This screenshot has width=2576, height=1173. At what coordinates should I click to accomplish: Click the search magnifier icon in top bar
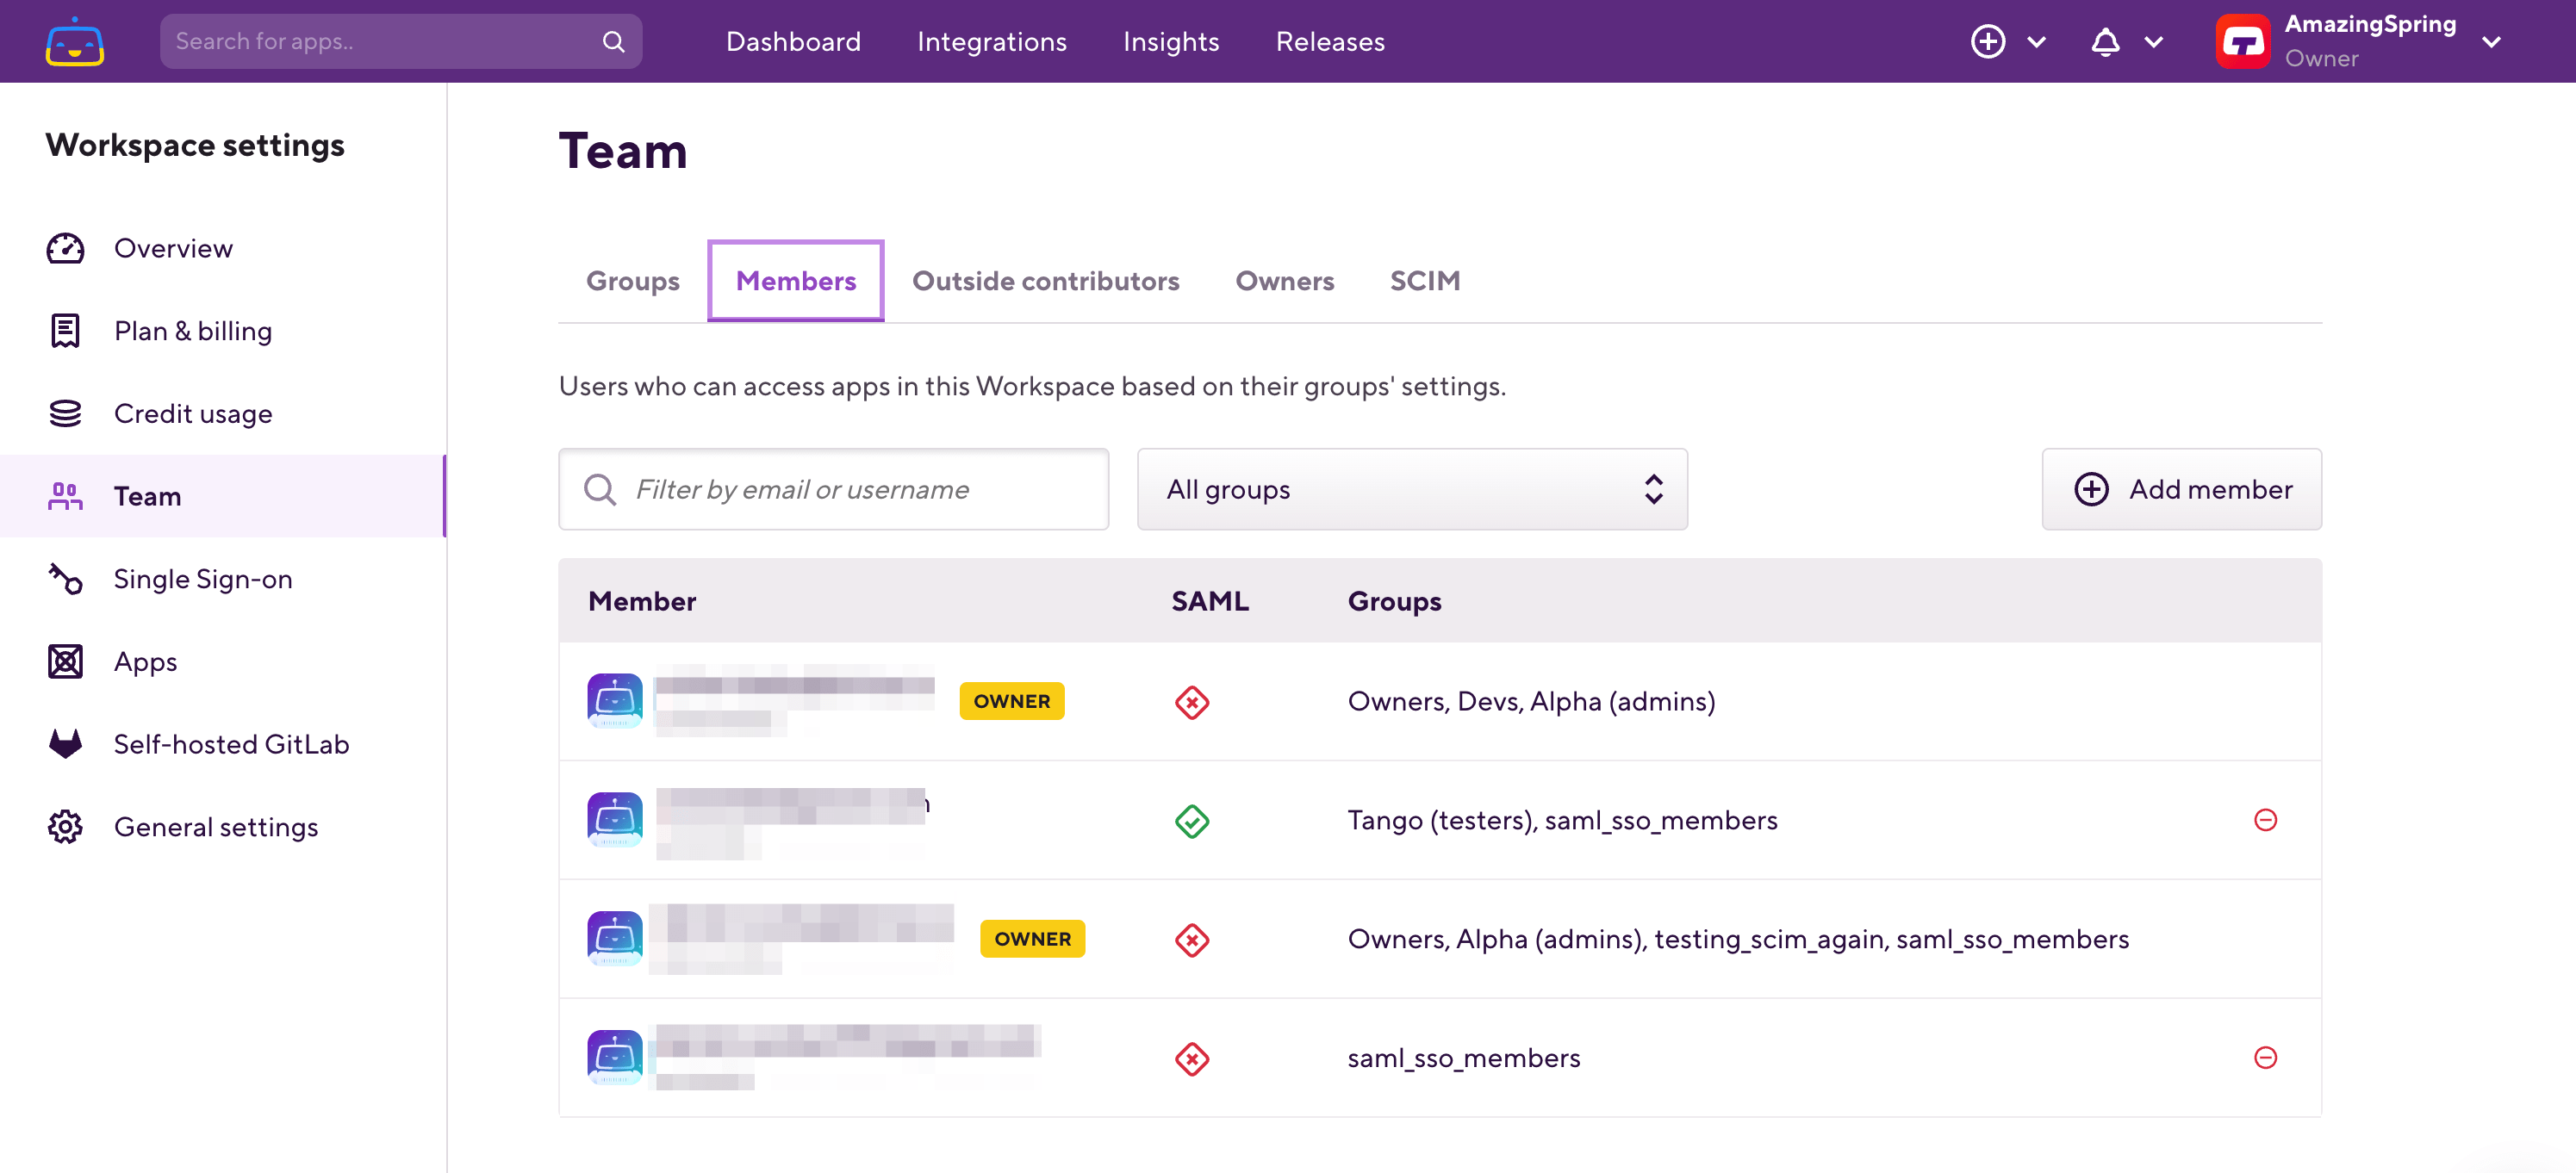click(613, 41)
